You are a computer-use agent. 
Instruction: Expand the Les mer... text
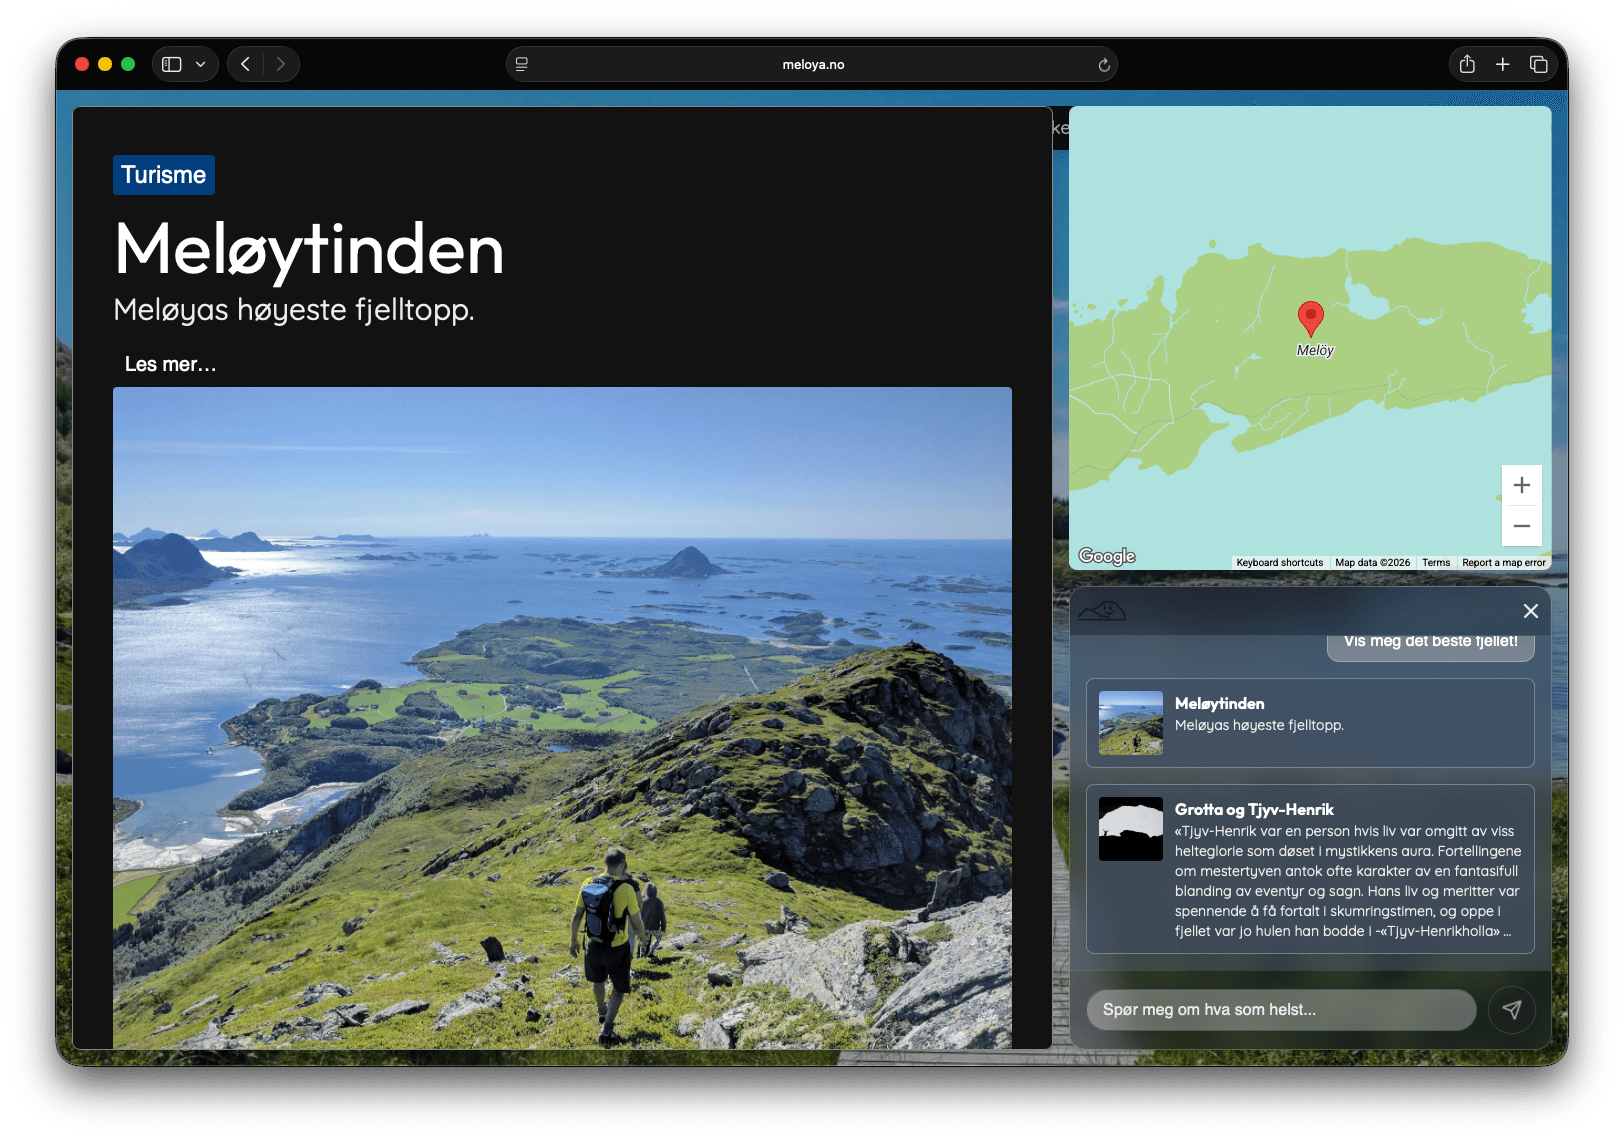[x=170, y=364]
